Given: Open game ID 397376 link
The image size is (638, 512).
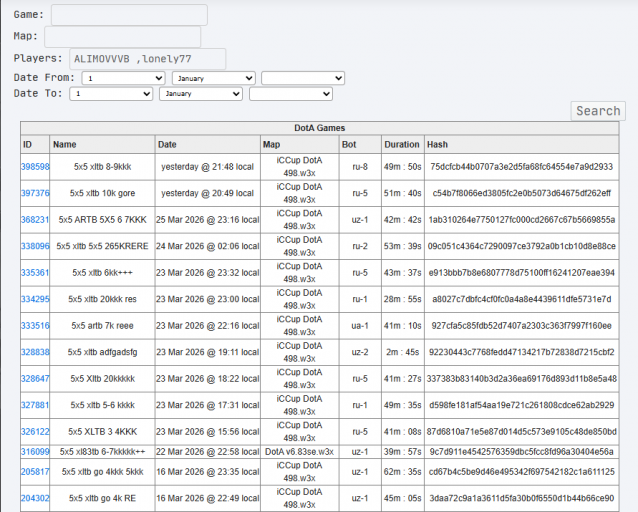Looking at the screenshot, I should [35, 193].
